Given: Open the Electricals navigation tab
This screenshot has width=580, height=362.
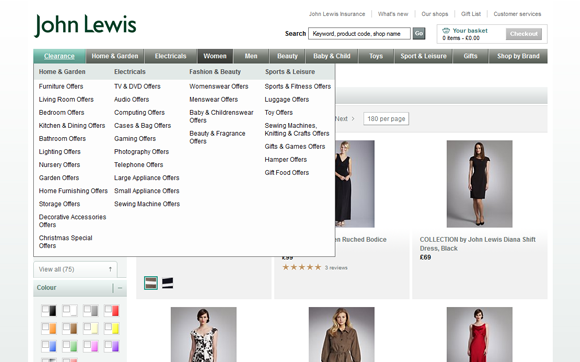Looking at the screenshot, I should pyautogui.click(x=171, y=56).
